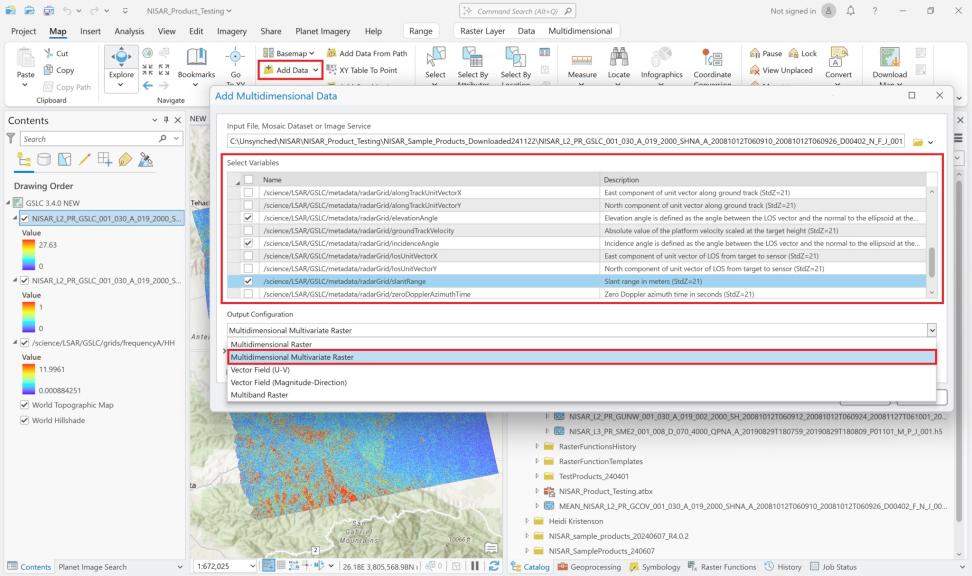Refresh the map view in status bar
This screenshot has height=576, width=972.
coord(494,565)
